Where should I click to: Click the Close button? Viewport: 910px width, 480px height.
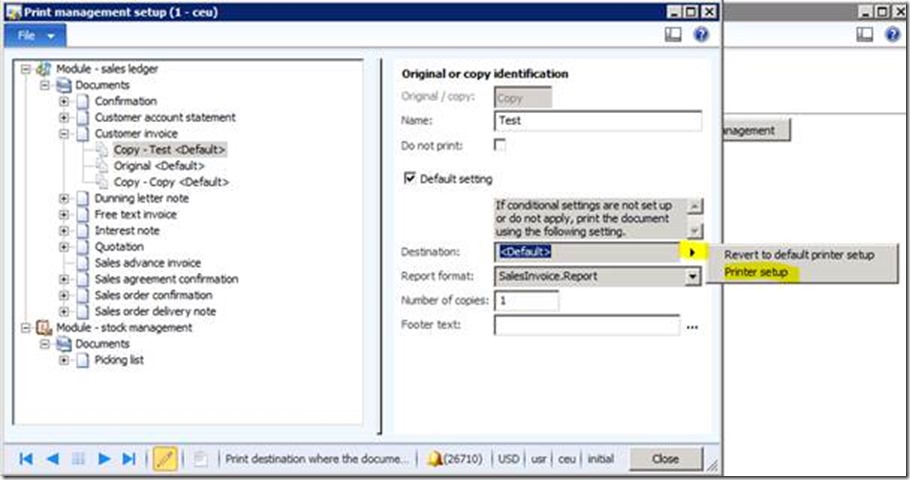pos(666,459)
